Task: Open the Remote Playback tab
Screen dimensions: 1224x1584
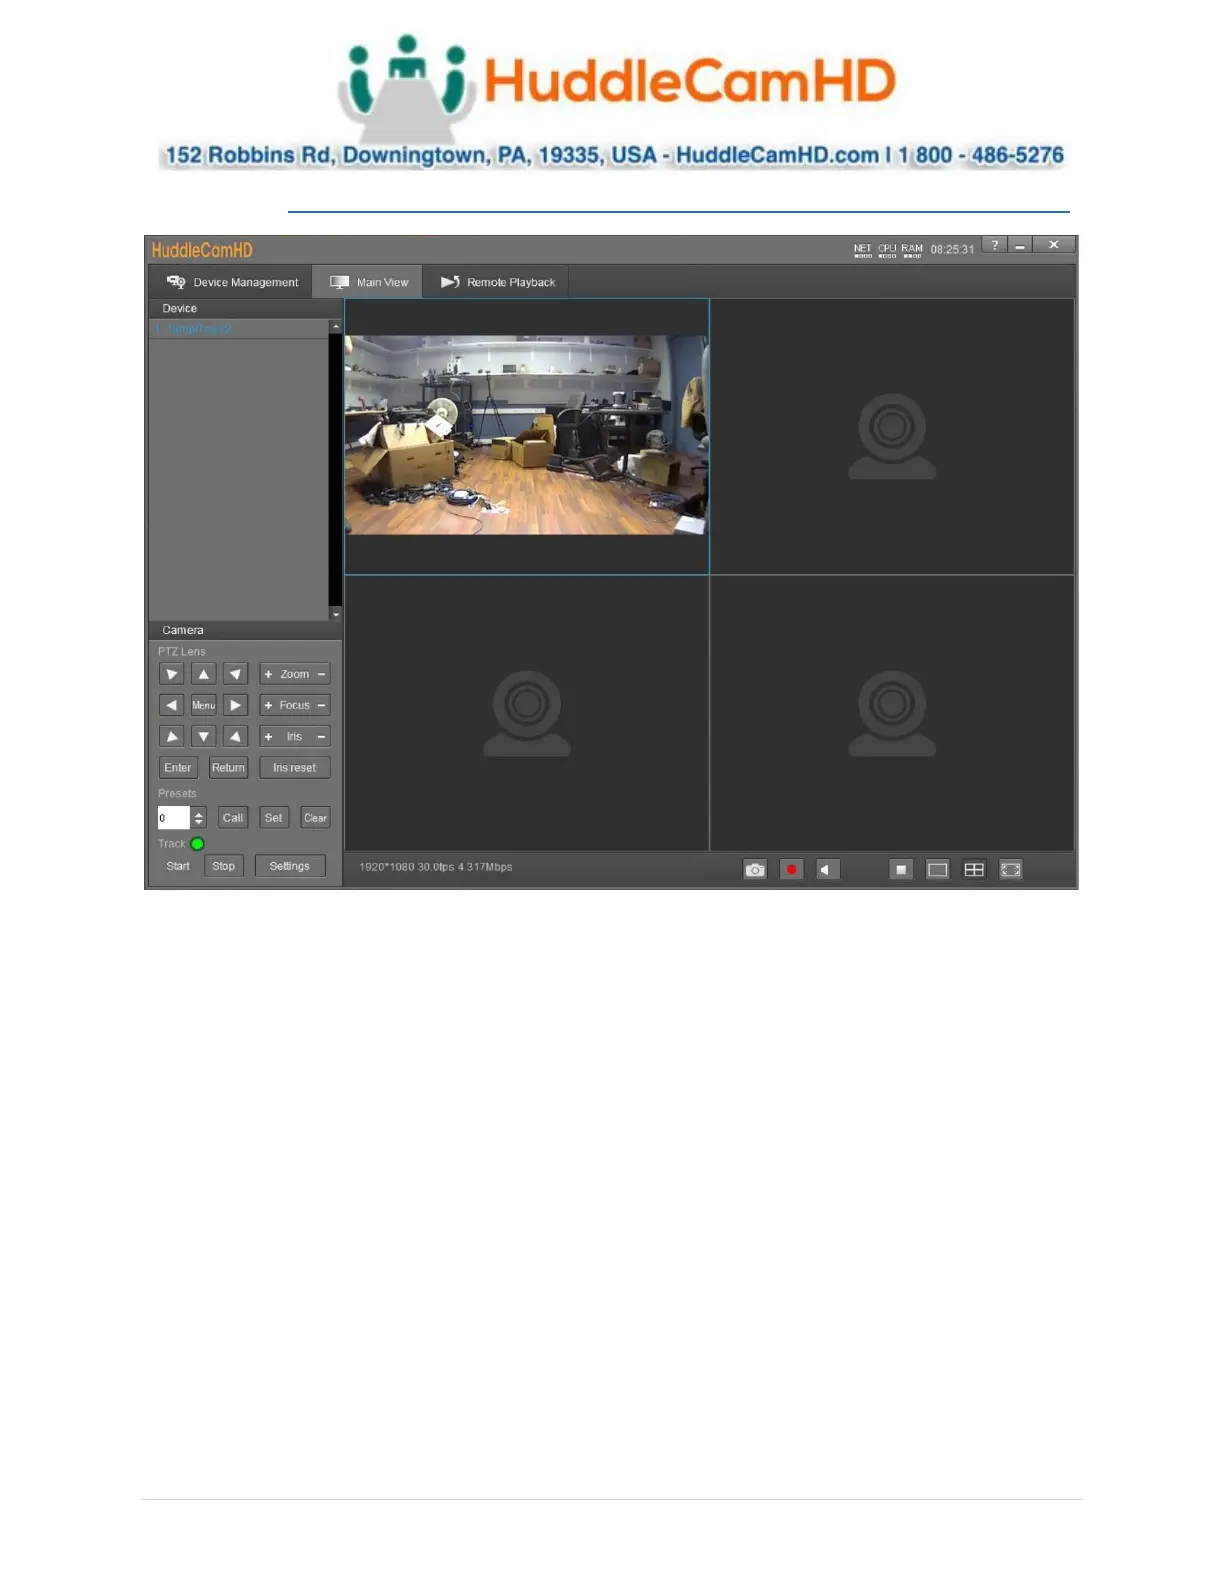Action: coord(497,282)
